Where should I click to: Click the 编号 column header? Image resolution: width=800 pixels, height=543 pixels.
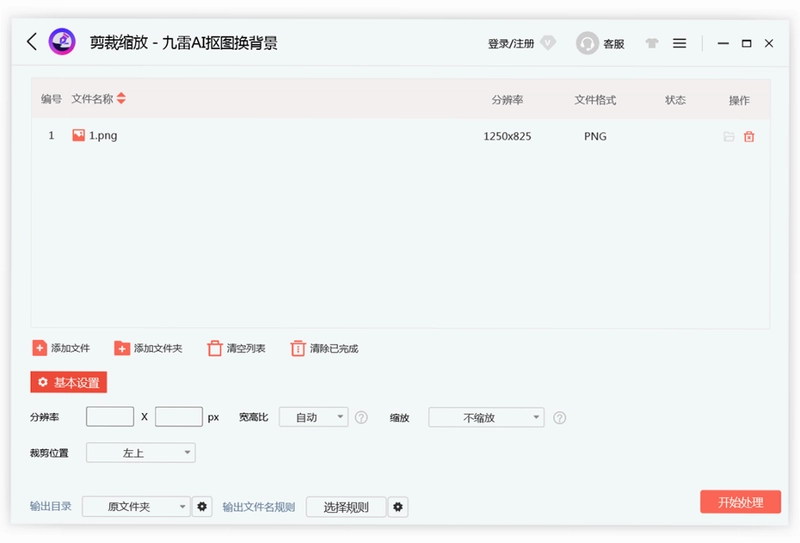[x=51, y=99]
